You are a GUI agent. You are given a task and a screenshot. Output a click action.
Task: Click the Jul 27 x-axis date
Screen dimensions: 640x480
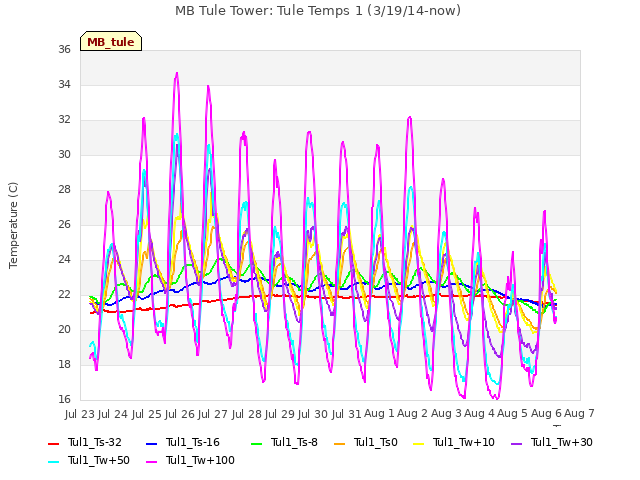coord(213,414)
